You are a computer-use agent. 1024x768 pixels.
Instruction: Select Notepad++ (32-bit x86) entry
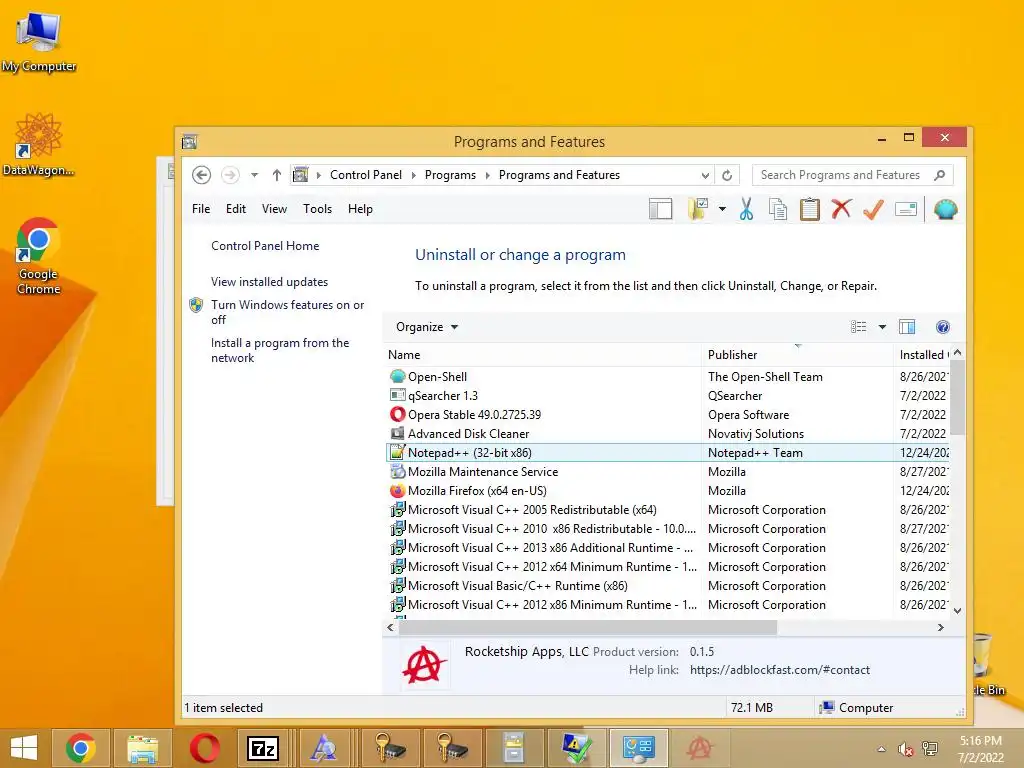point(667,453)
